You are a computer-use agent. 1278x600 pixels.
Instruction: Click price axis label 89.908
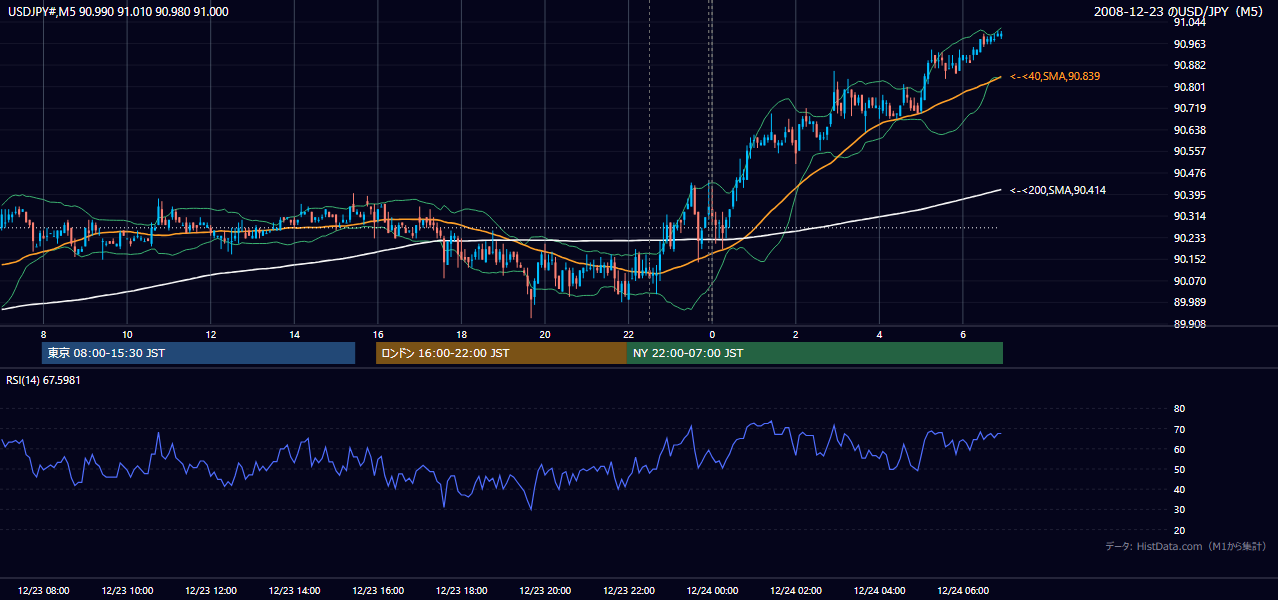[1190, 324]
